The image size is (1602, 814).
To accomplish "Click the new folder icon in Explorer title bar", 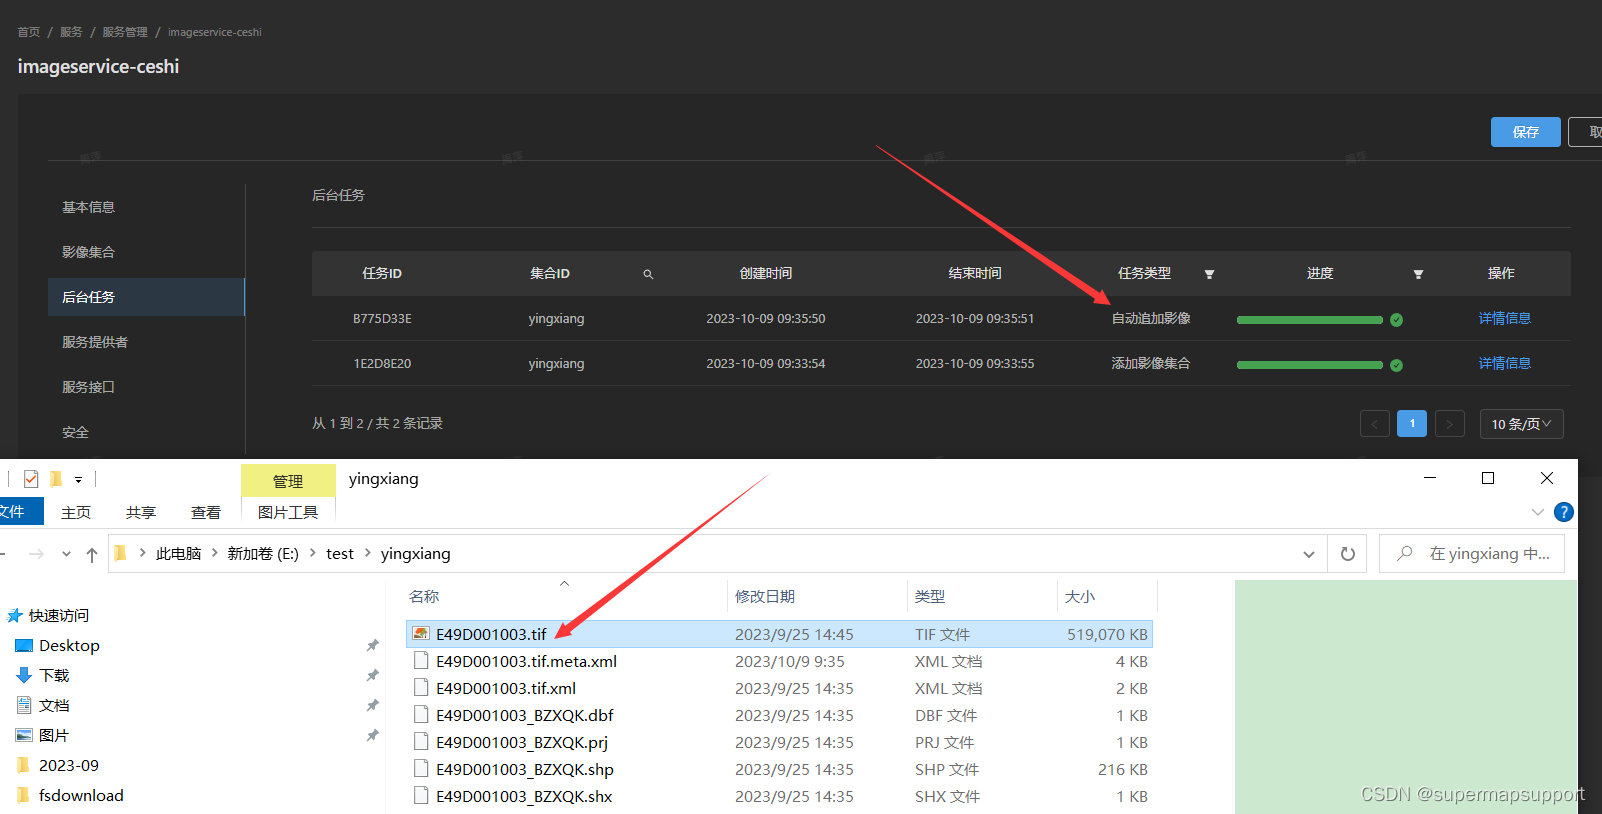I will click(x=56, y=479).
